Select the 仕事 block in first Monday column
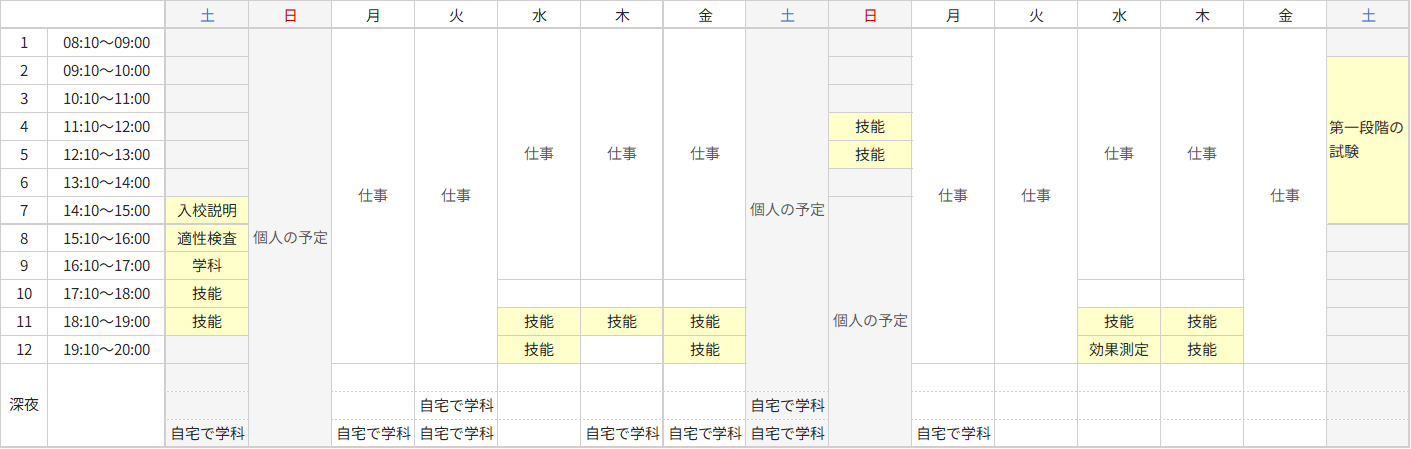 (x=373, y=196)
